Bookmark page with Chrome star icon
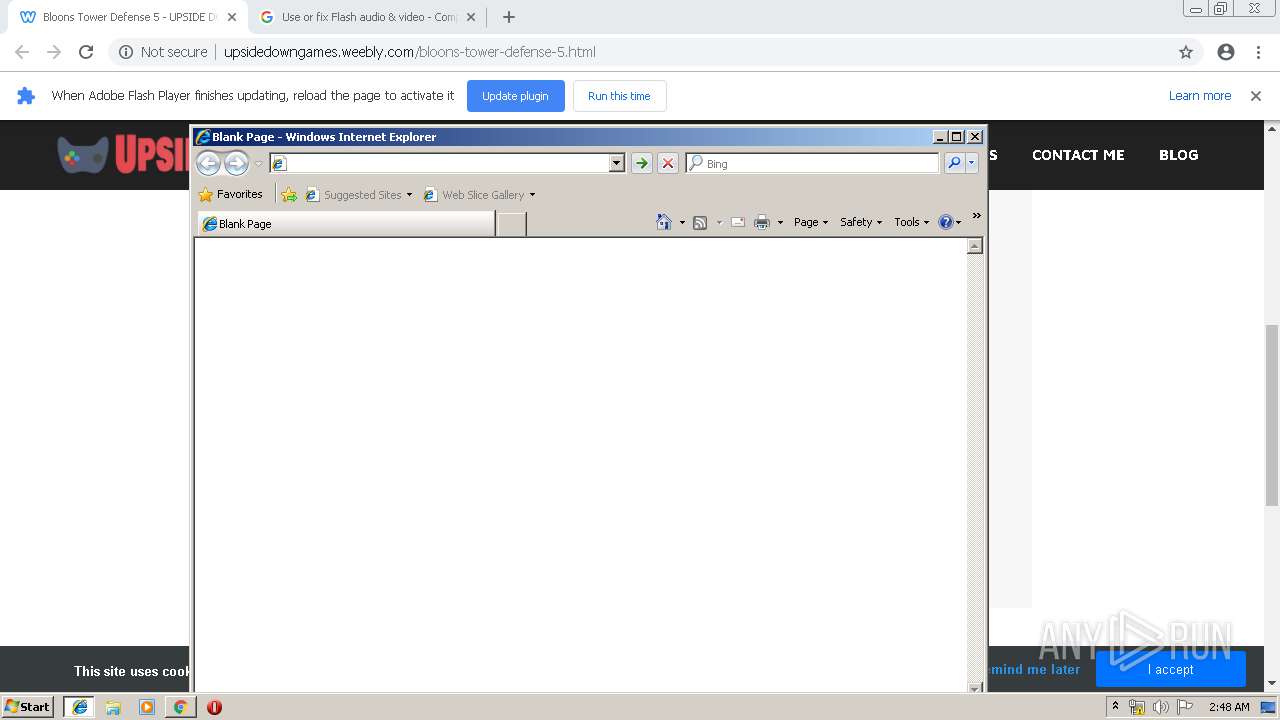Screen dimensions: 1280x720 pos(1186,52)
